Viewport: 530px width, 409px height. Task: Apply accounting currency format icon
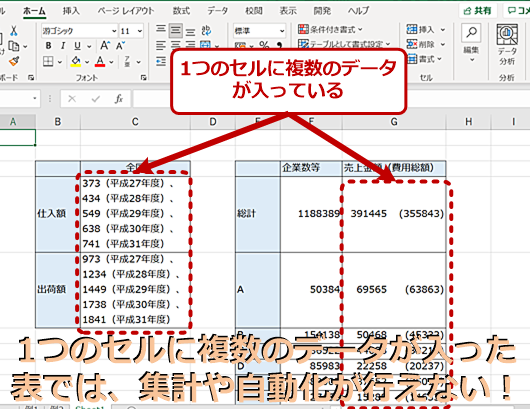coord(240,46)
